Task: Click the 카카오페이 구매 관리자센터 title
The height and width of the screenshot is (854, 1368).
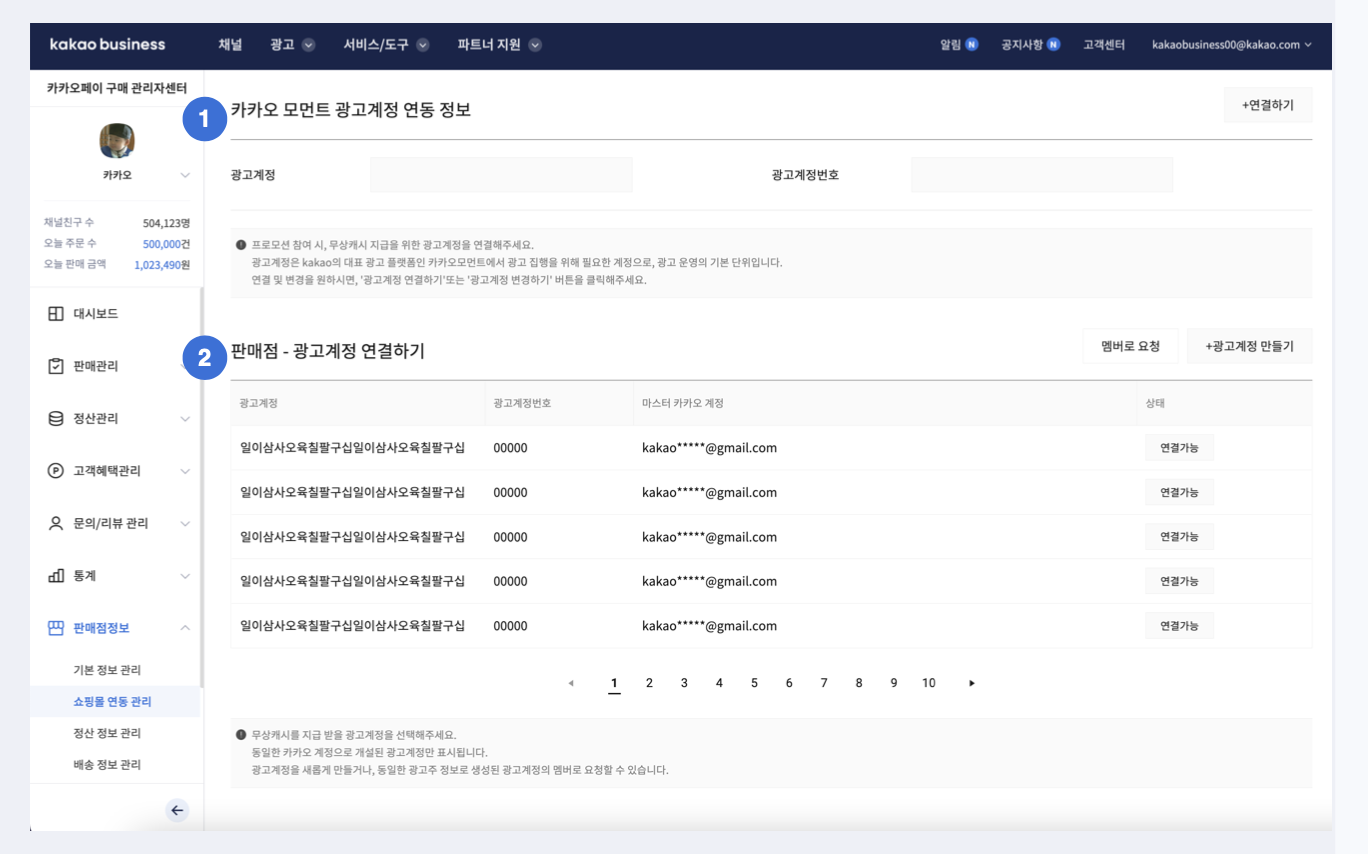Action: point(117,89)
